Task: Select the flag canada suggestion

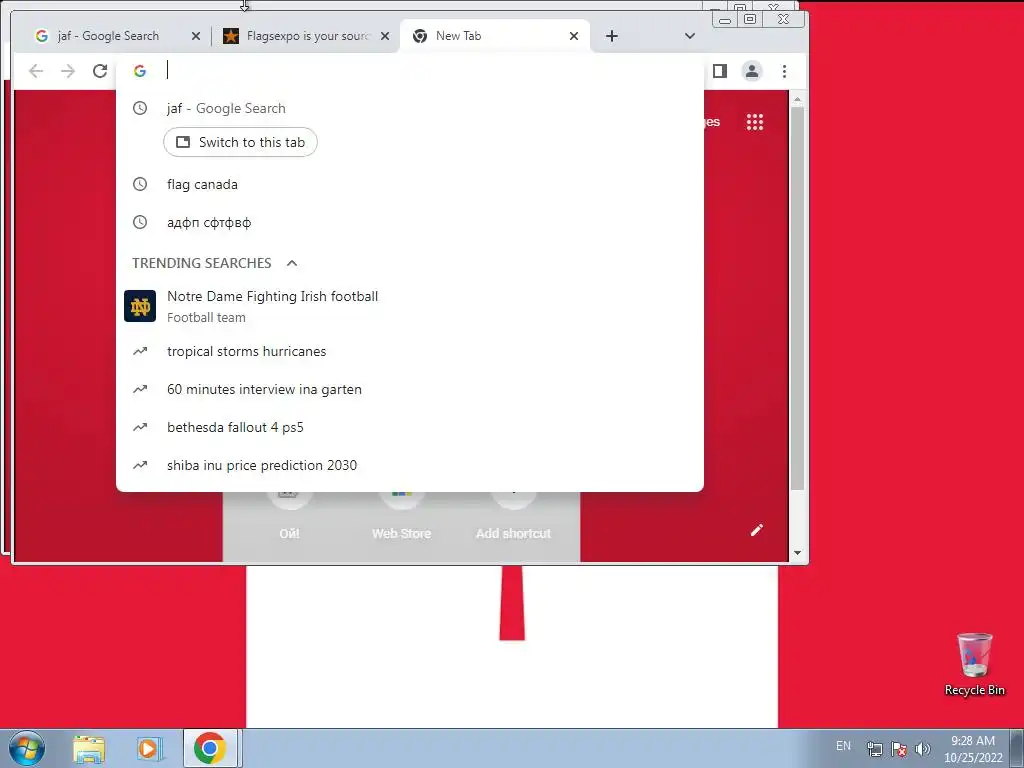Action: click(x=409, y=184)
